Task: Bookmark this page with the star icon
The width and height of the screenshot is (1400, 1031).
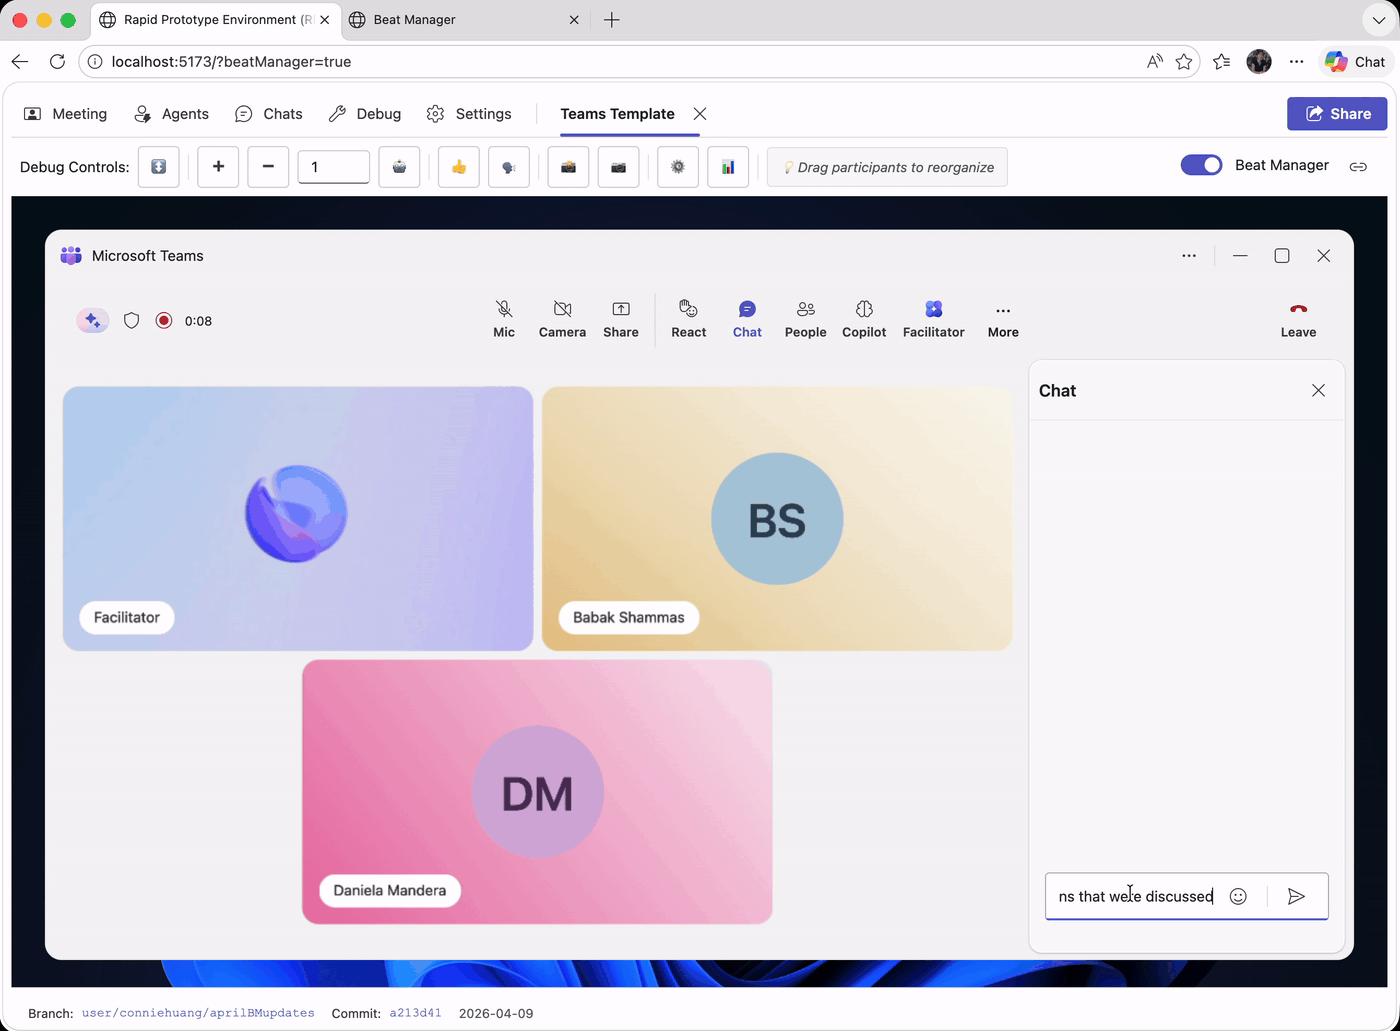Action: pyautogui.click(x=1184, y=62)
